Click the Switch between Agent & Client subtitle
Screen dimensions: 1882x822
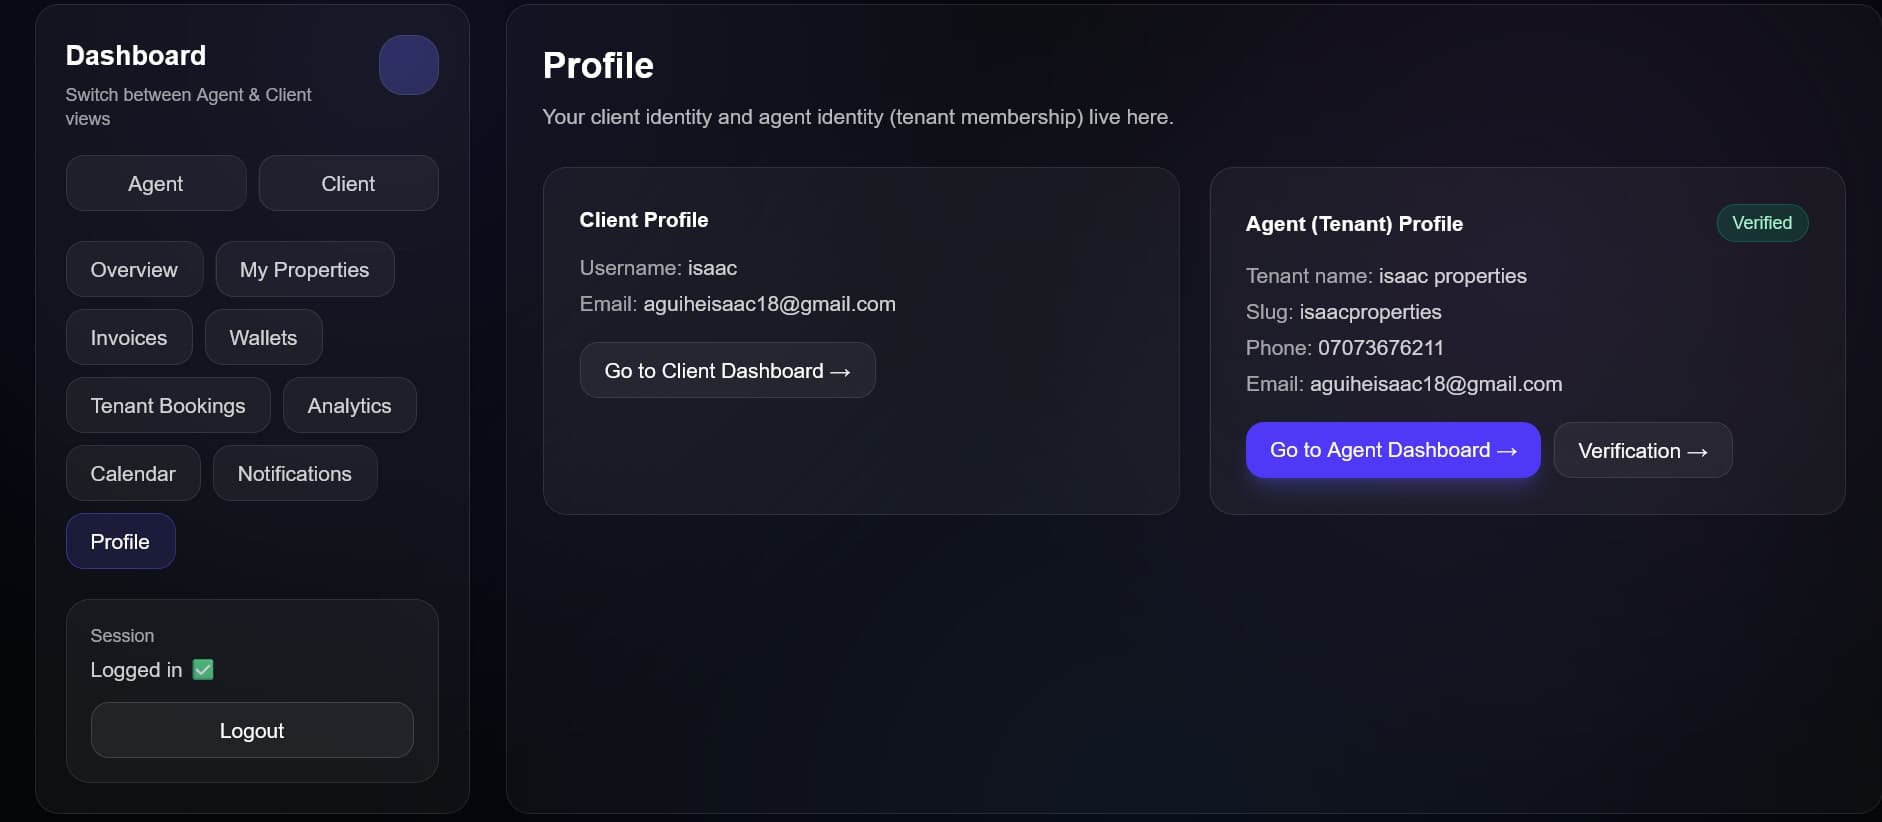[x=188, y=106]
